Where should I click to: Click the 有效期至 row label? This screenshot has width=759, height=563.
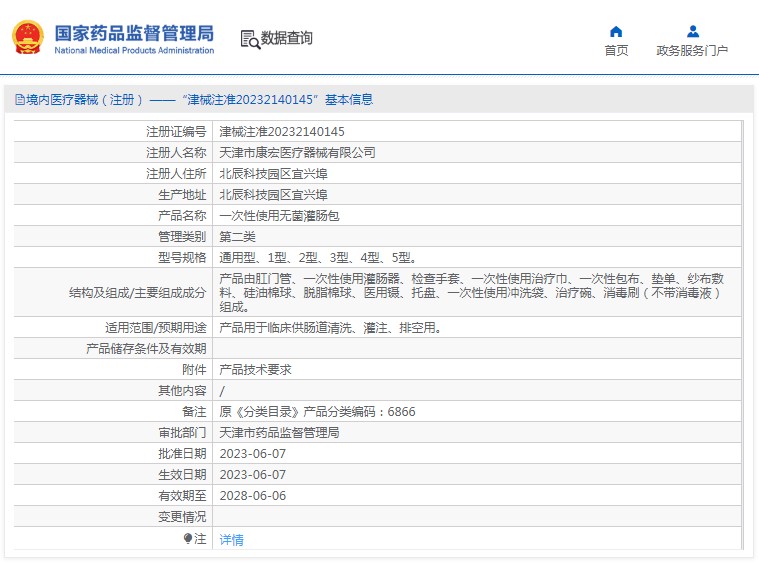pos(182,496)
